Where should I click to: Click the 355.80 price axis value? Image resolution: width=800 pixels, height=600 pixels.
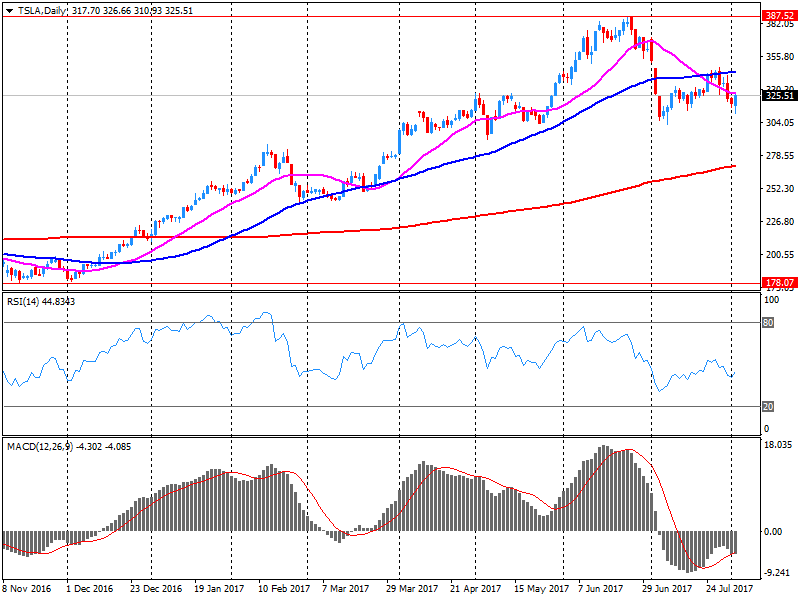pyautogui.click(x=780, y=57)
